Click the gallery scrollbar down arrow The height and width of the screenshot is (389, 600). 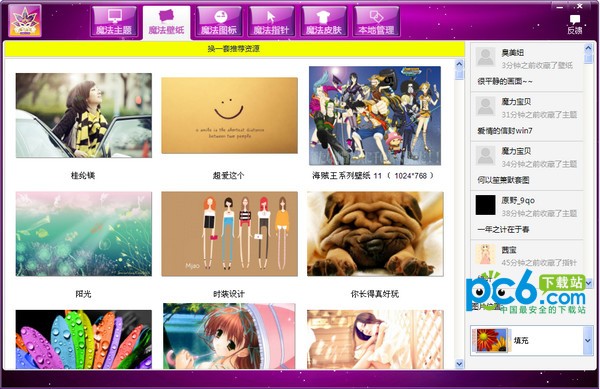(x=459, y=363)
